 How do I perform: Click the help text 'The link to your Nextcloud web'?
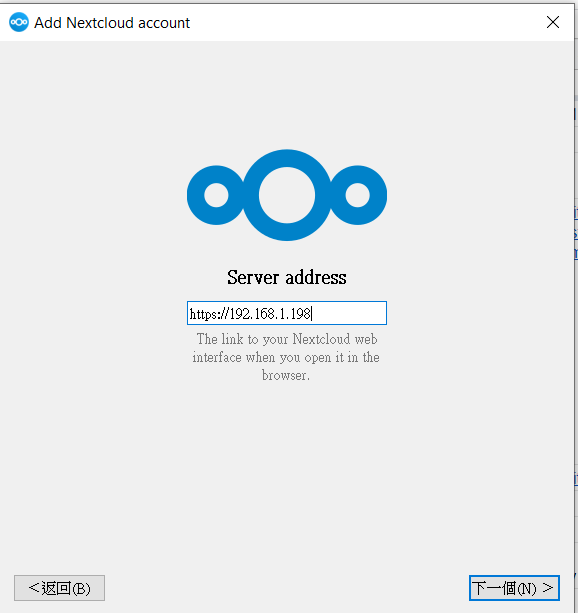(287, 339)
